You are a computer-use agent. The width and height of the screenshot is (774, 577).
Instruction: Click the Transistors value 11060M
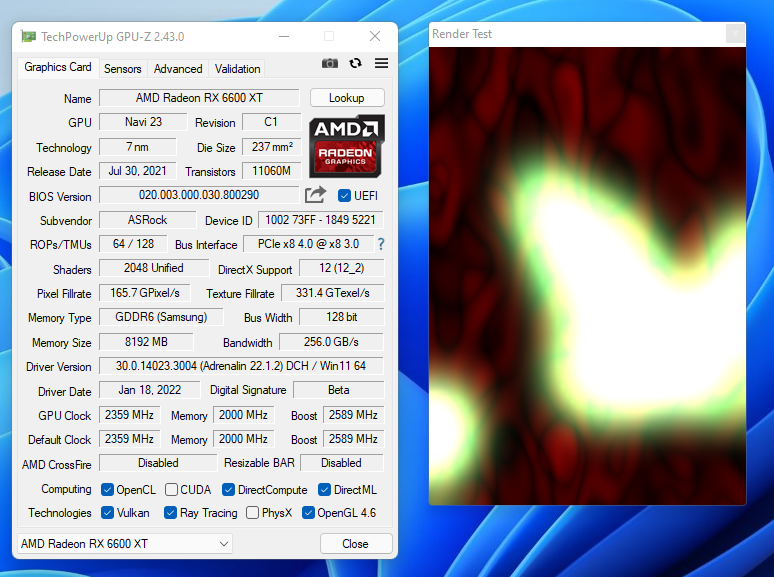click(x=271, y=171)
